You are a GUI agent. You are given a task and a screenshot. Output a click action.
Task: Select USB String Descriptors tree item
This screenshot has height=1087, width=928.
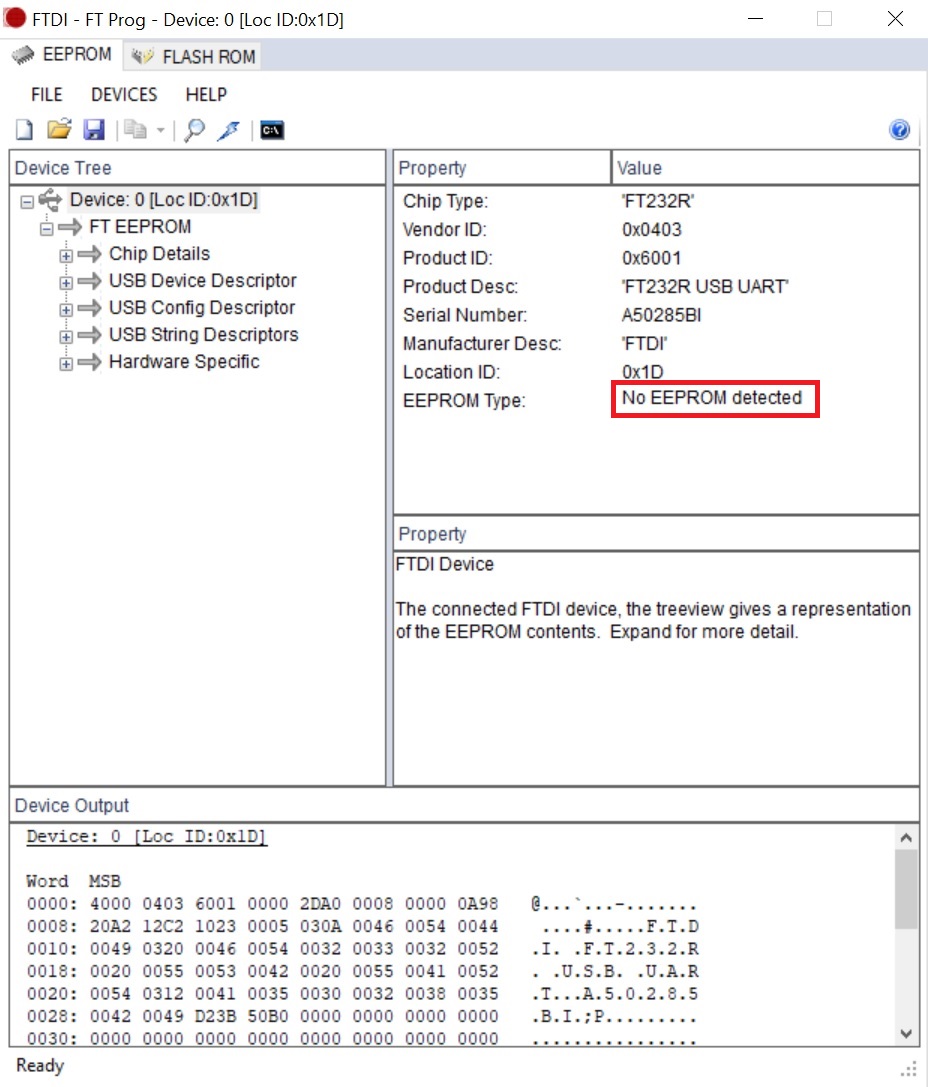click(204, 335)
